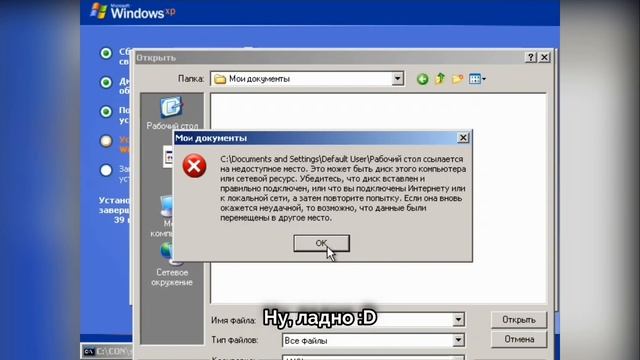
Task: Expand the Имя файла dropdown arrow
Action: click(458, 320)
